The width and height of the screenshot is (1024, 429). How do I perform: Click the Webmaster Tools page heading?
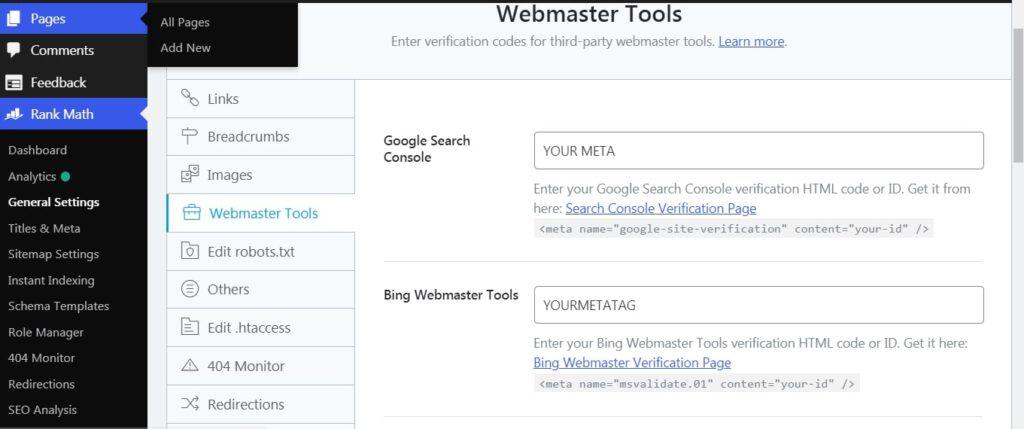[x=589, y=13]
